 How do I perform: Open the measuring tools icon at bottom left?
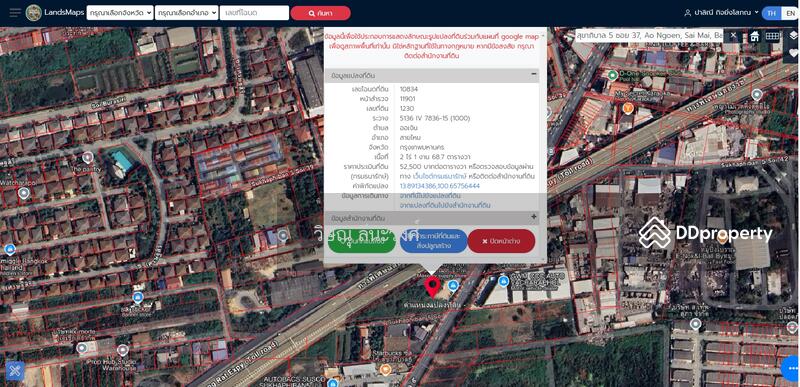15,371
